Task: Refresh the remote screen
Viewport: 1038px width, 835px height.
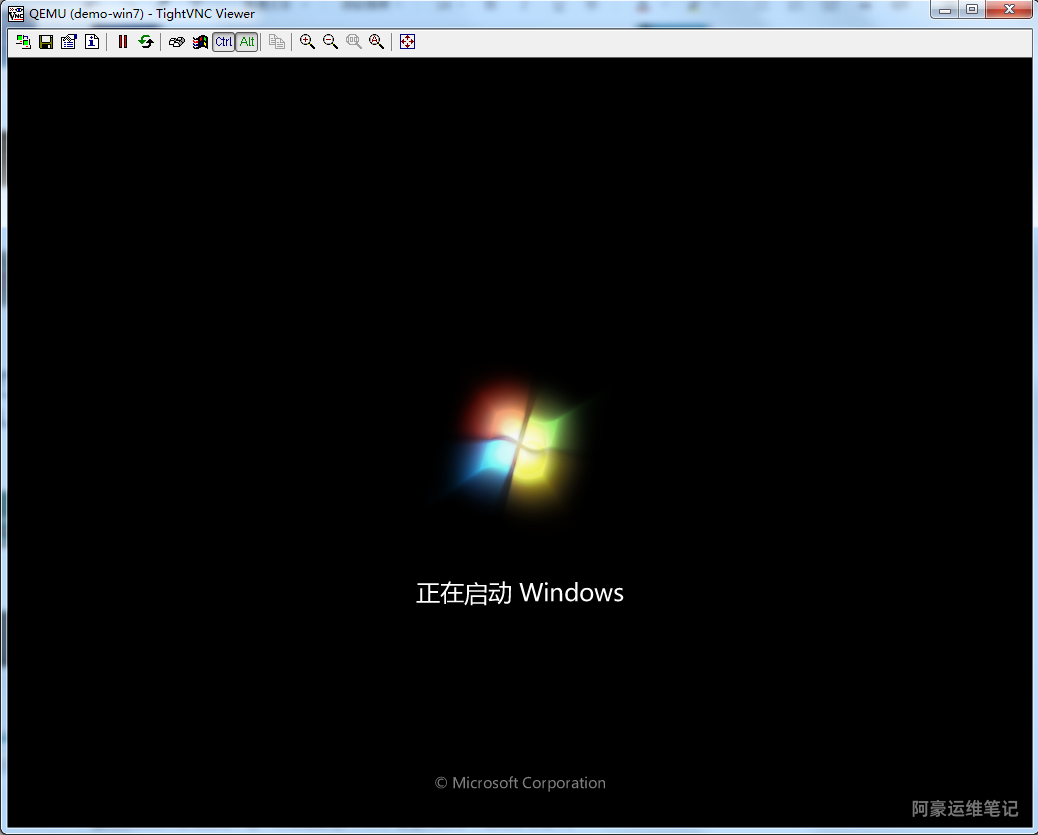Action: coord(146,42)
